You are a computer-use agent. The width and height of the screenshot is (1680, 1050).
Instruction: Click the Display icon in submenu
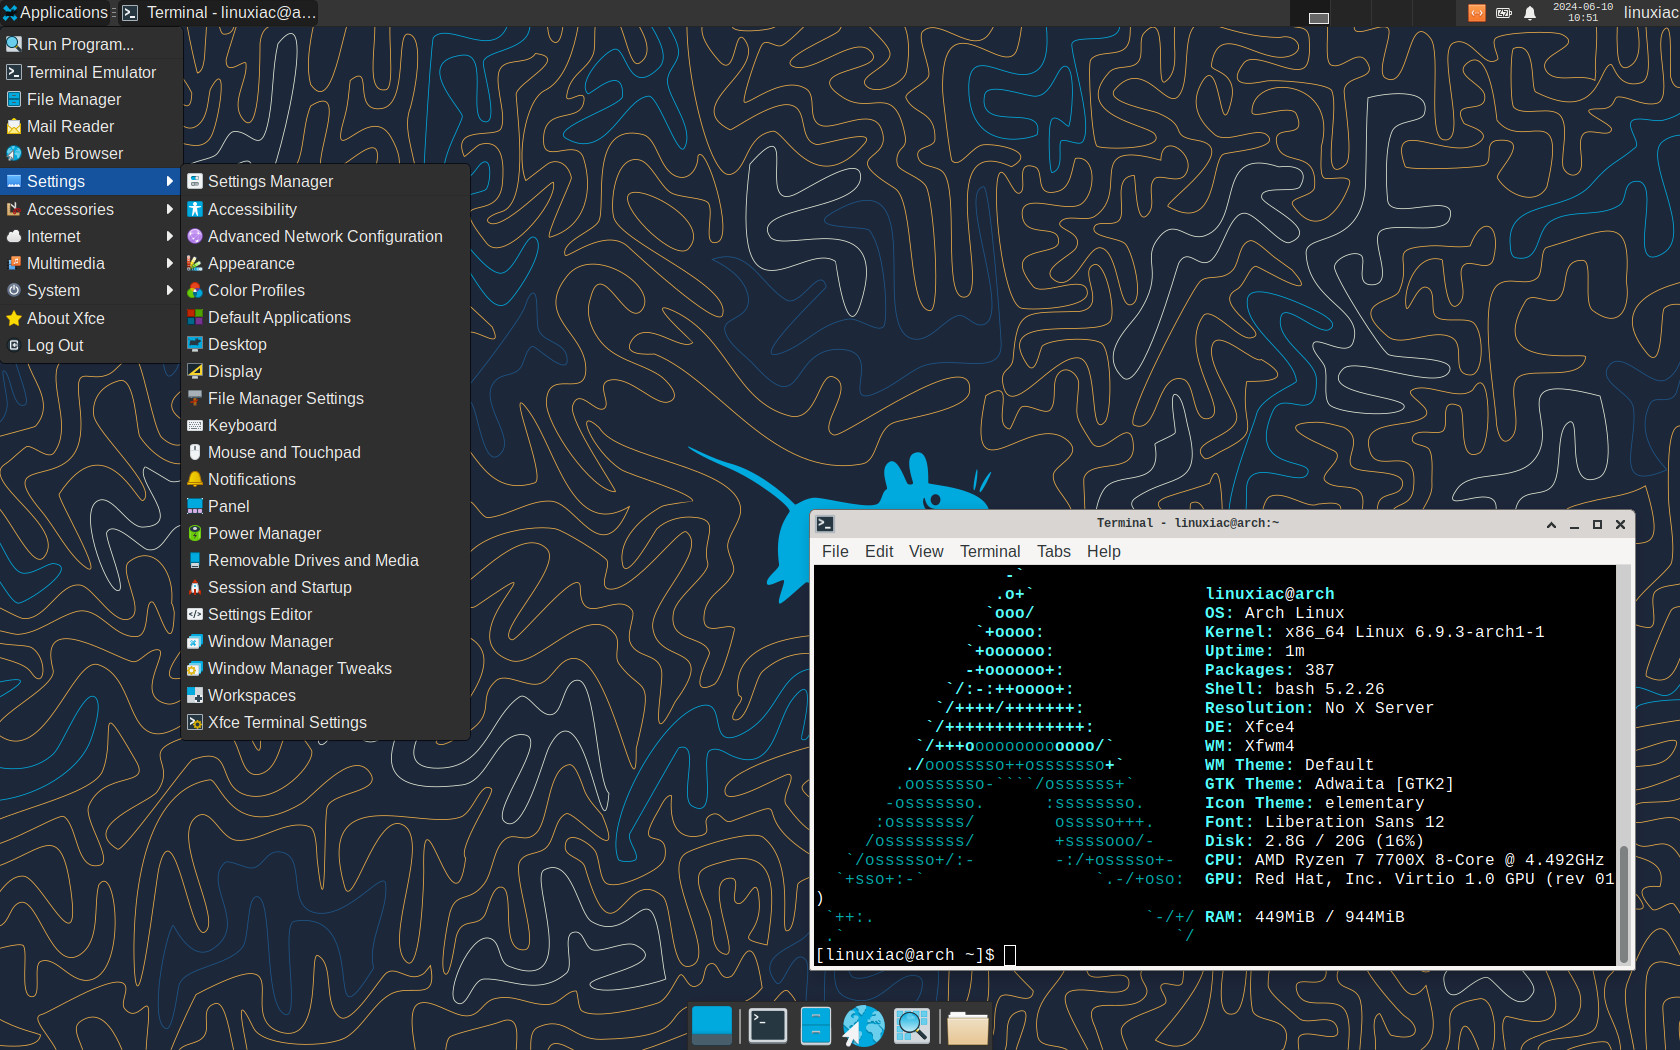[x=195, y=371]
